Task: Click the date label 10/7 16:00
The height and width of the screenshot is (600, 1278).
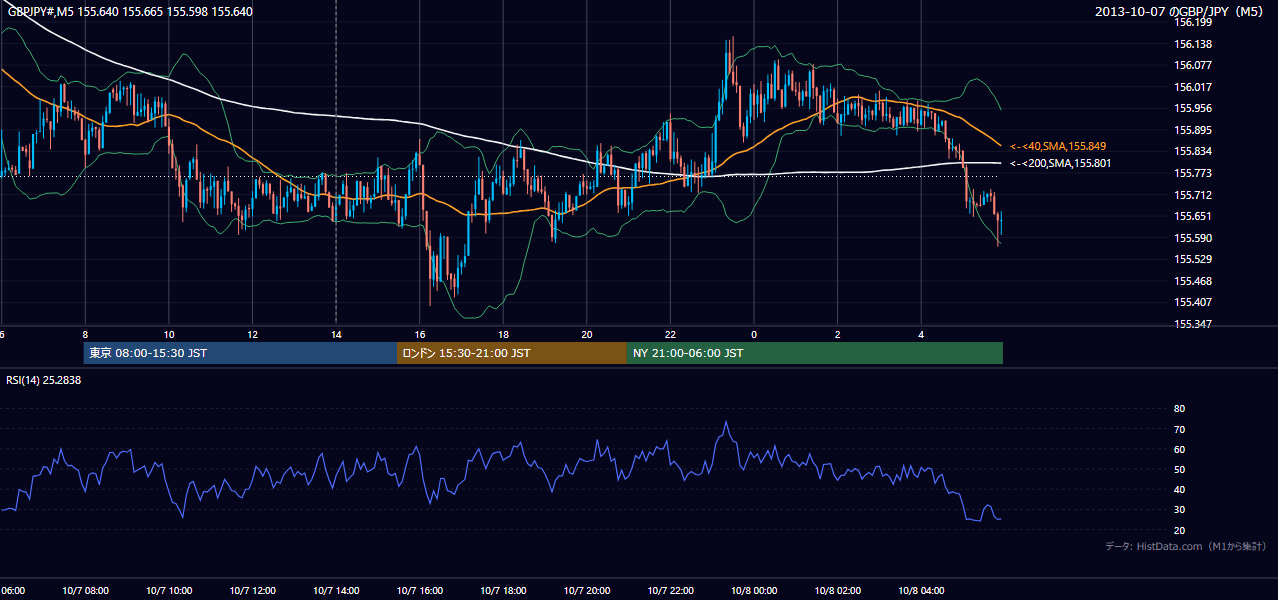Action: pos(420,591)
